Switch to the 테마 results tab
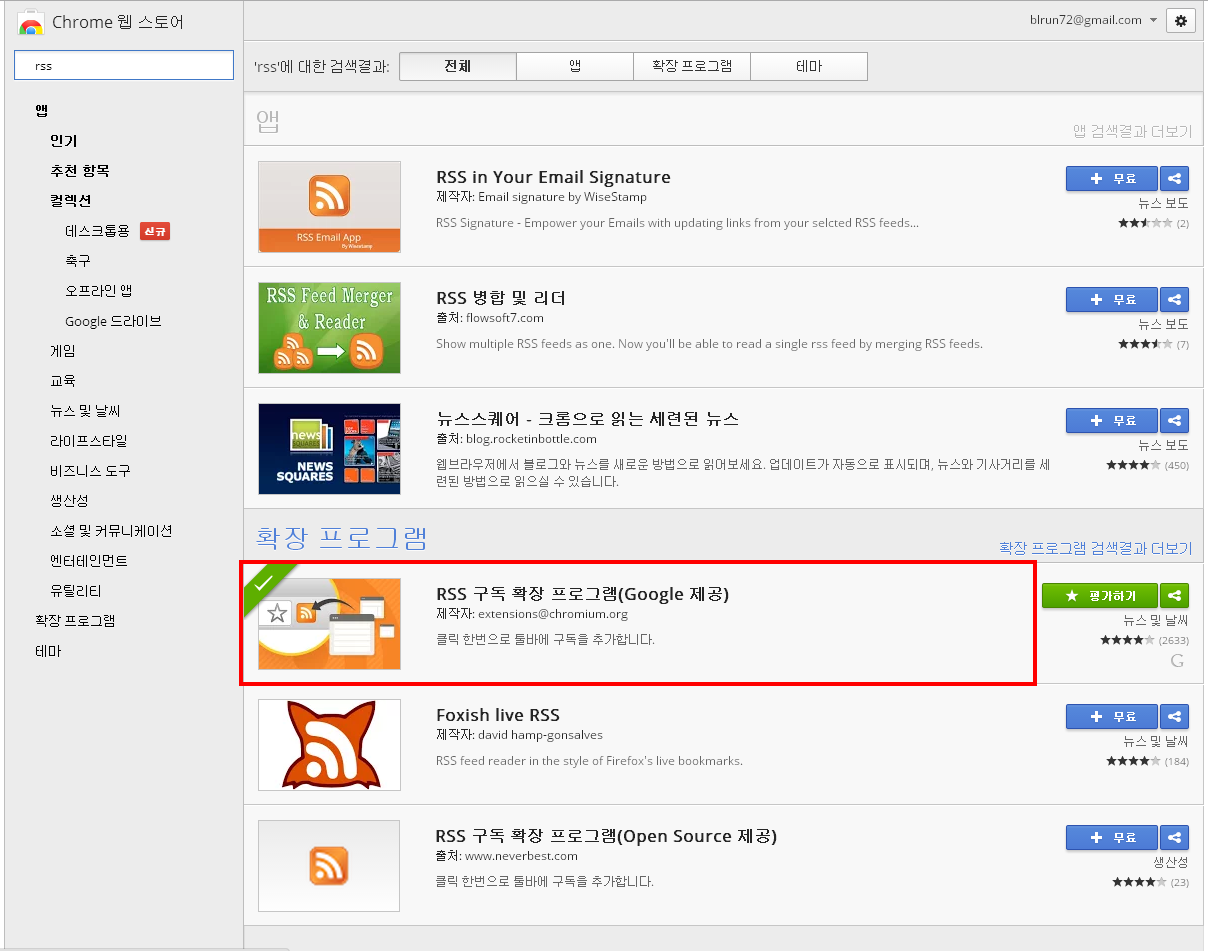Viewport: 1208px width, 951px height. (x=809, y=66)
